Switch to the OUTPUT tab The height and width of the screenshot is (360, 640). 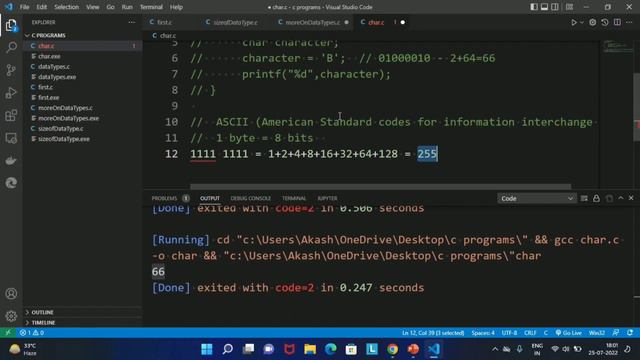tap(210, 198)
